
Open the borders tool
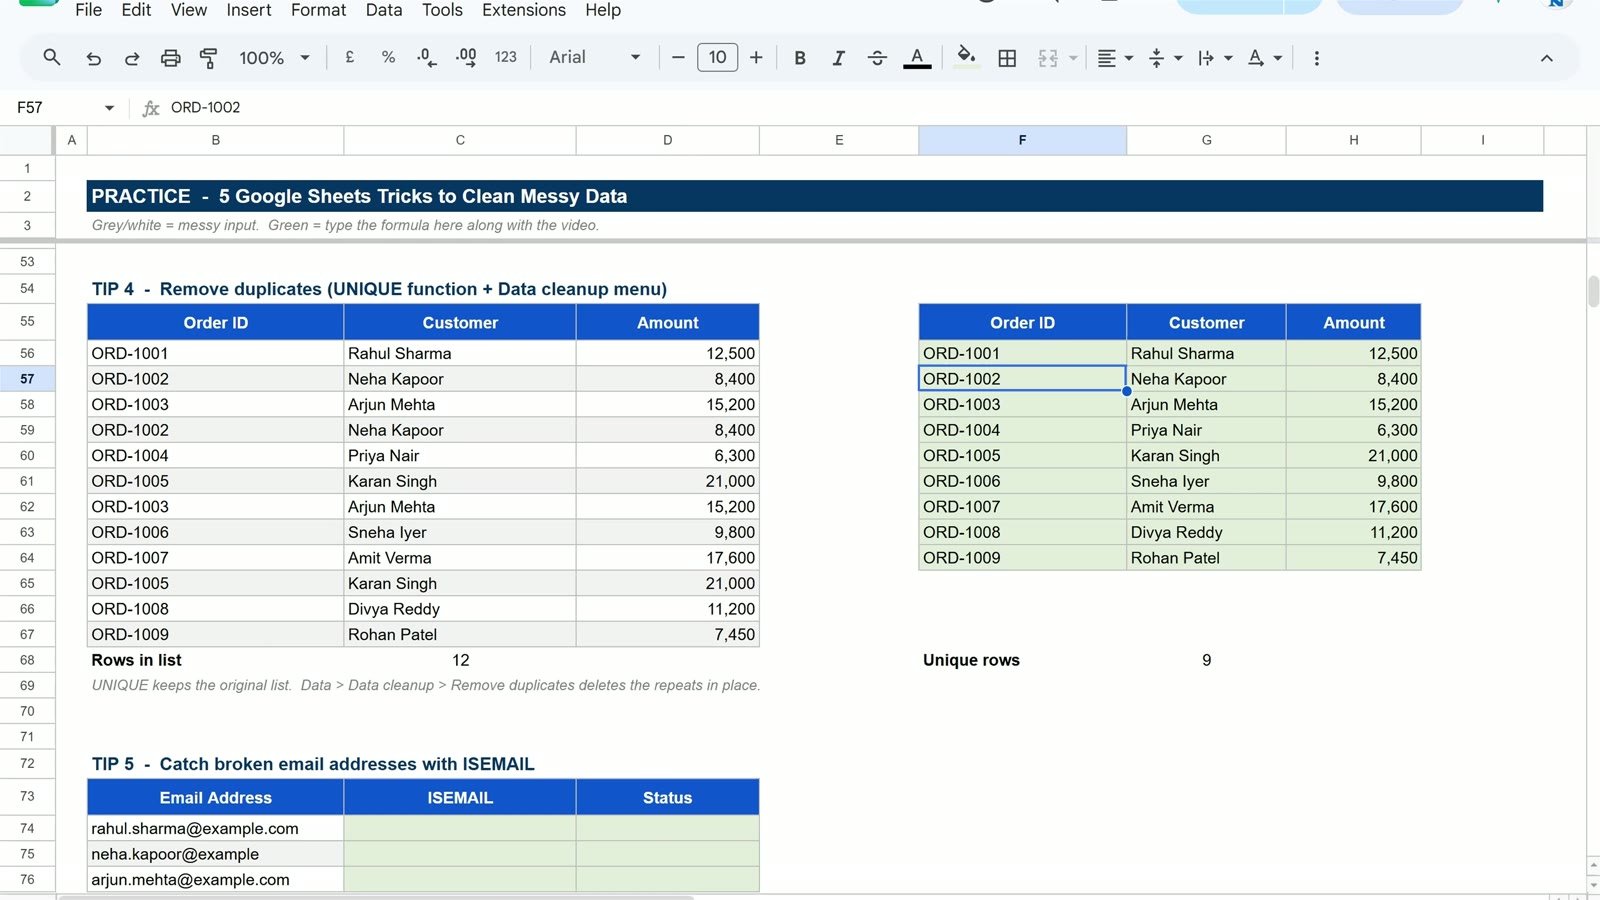click(1007, 58)
